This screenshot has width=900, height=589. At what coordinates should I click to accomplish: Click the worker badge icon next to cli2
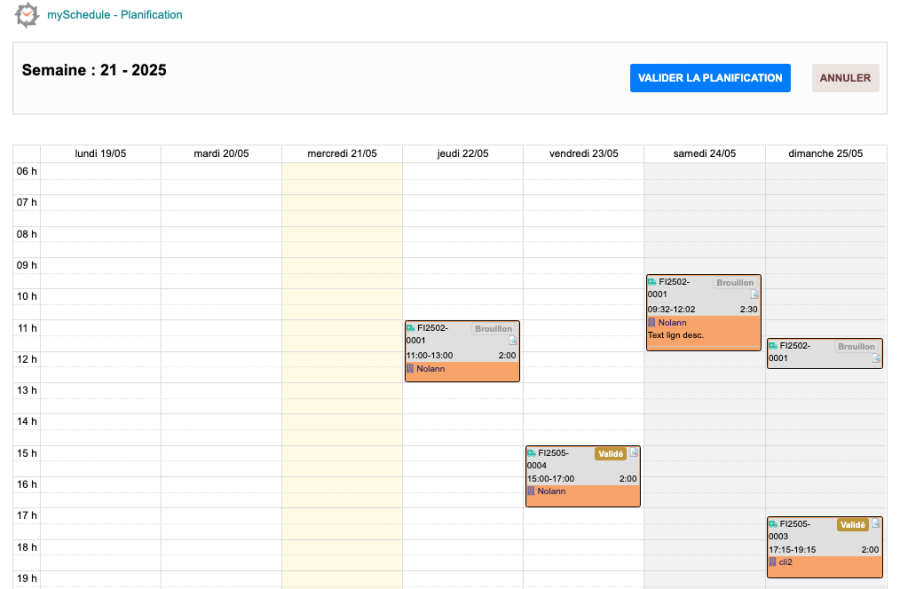[x=773, y=562]
